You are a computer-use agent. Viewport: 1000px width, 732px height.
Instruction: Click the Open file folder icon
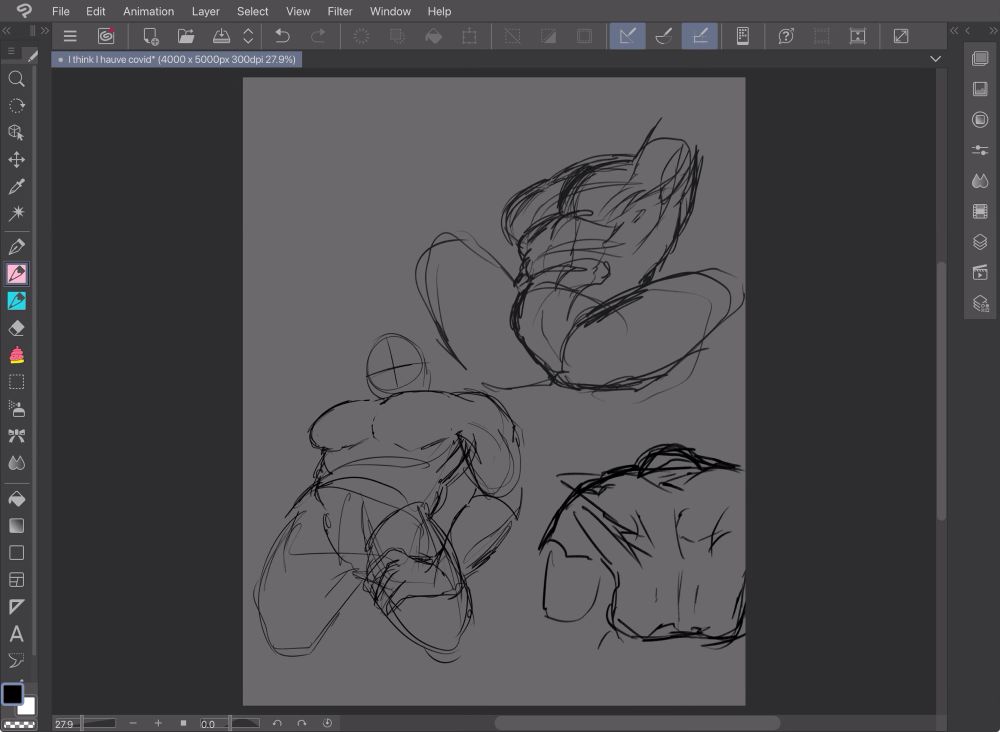(186, 36)
